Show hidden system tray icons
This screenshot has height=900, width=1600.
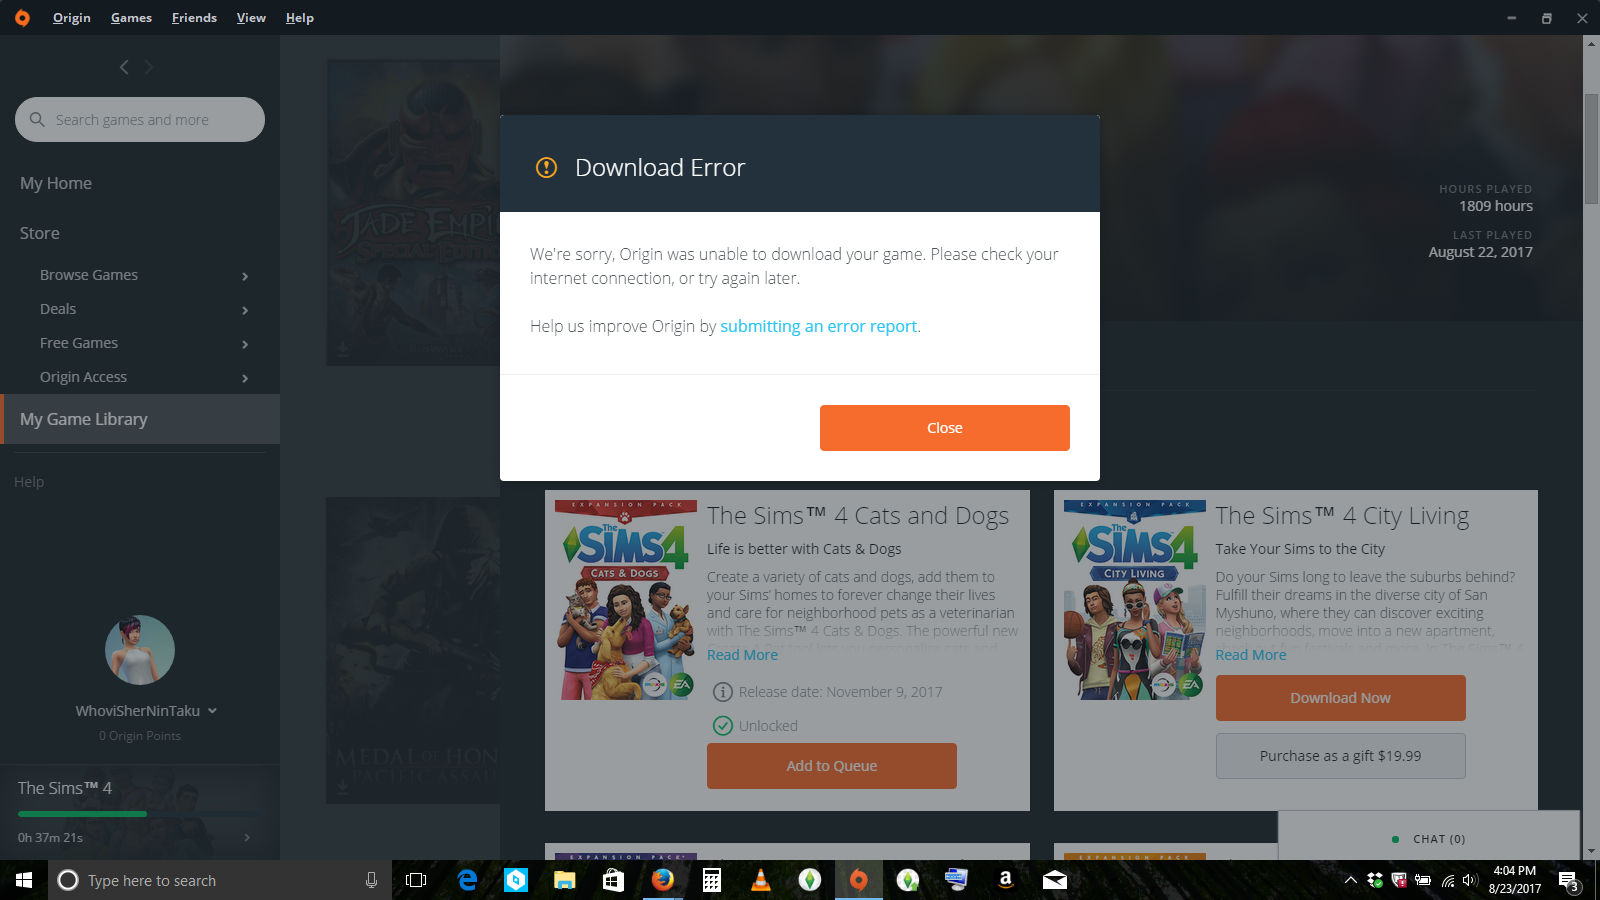[1351, 881]
